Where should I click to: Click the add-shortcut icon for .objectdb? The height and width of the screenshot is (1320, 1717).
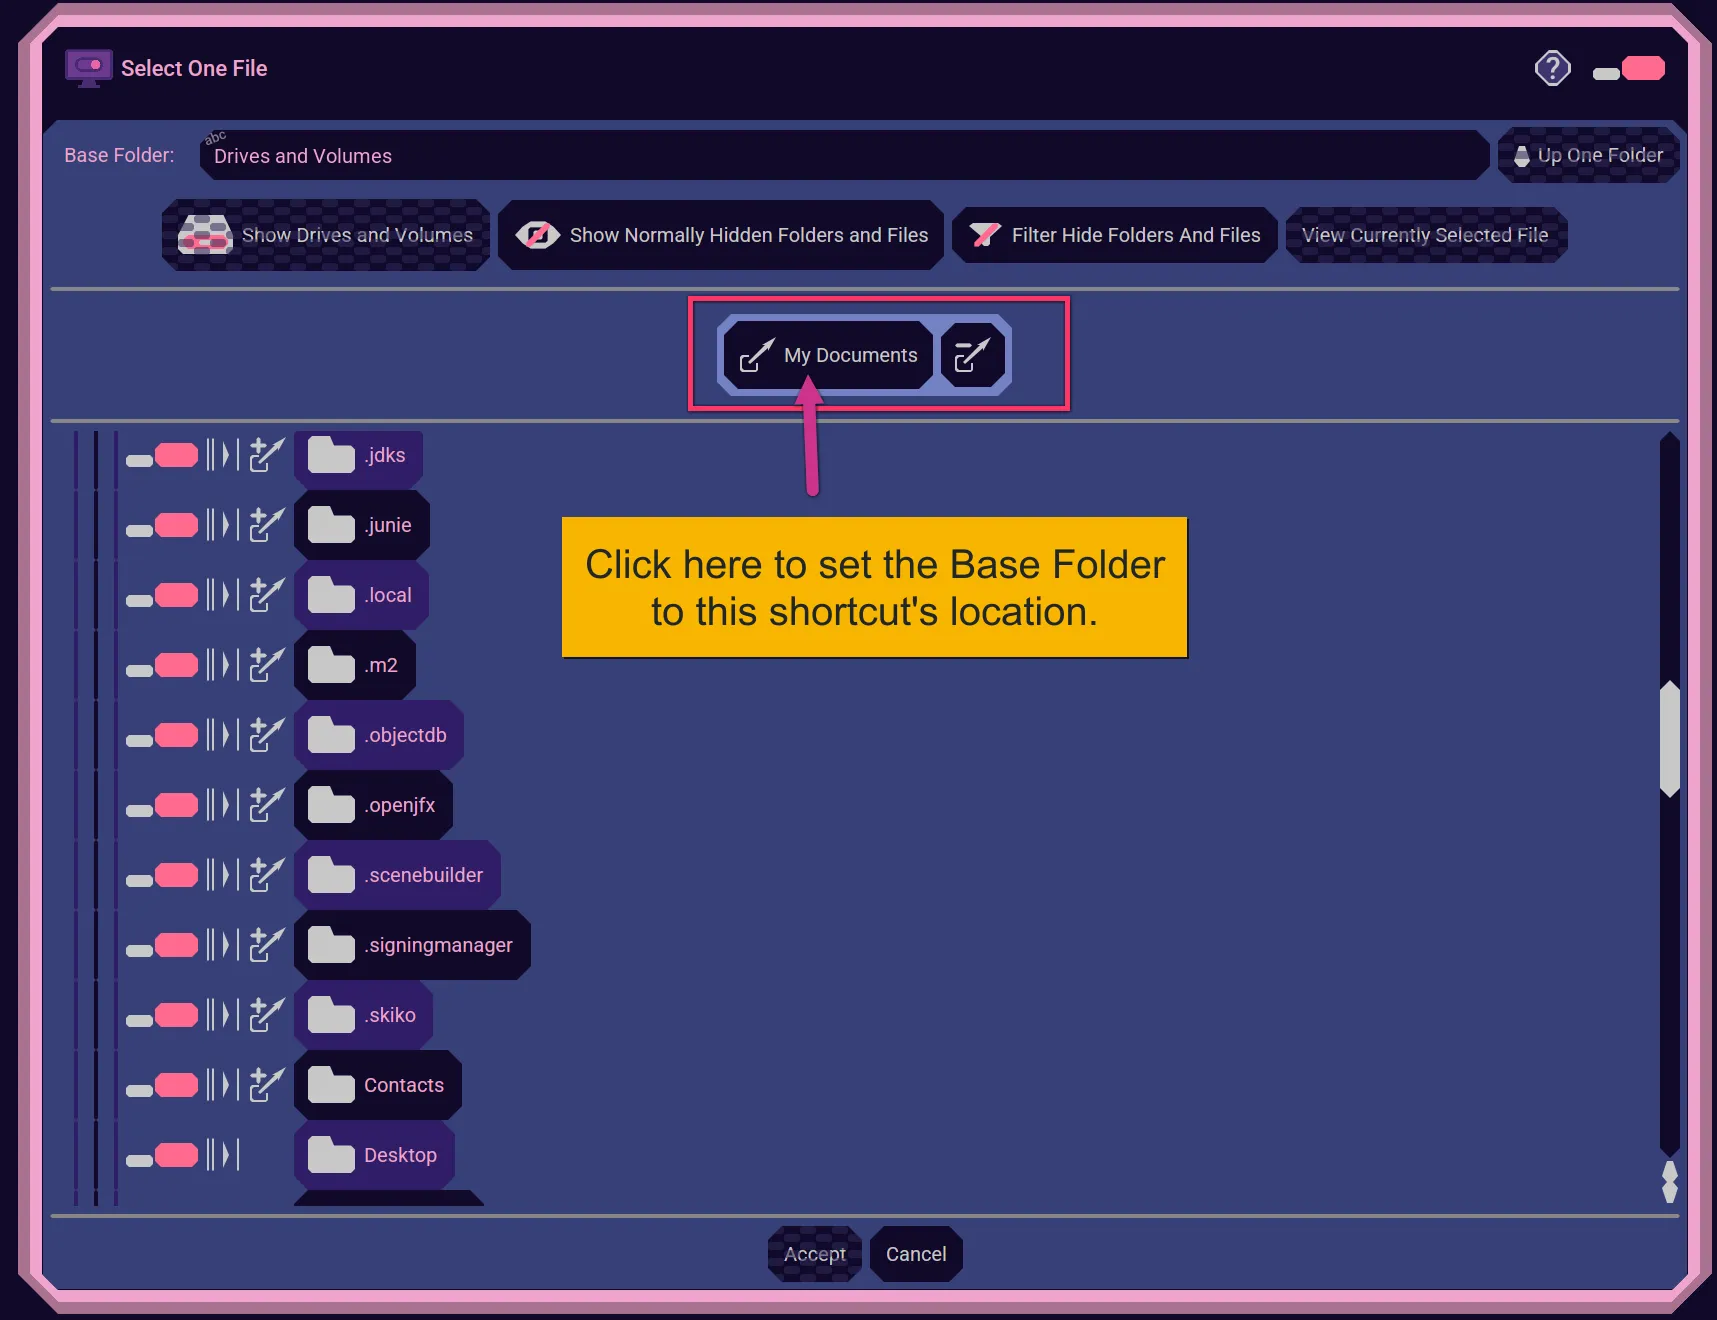coord(267,735)
